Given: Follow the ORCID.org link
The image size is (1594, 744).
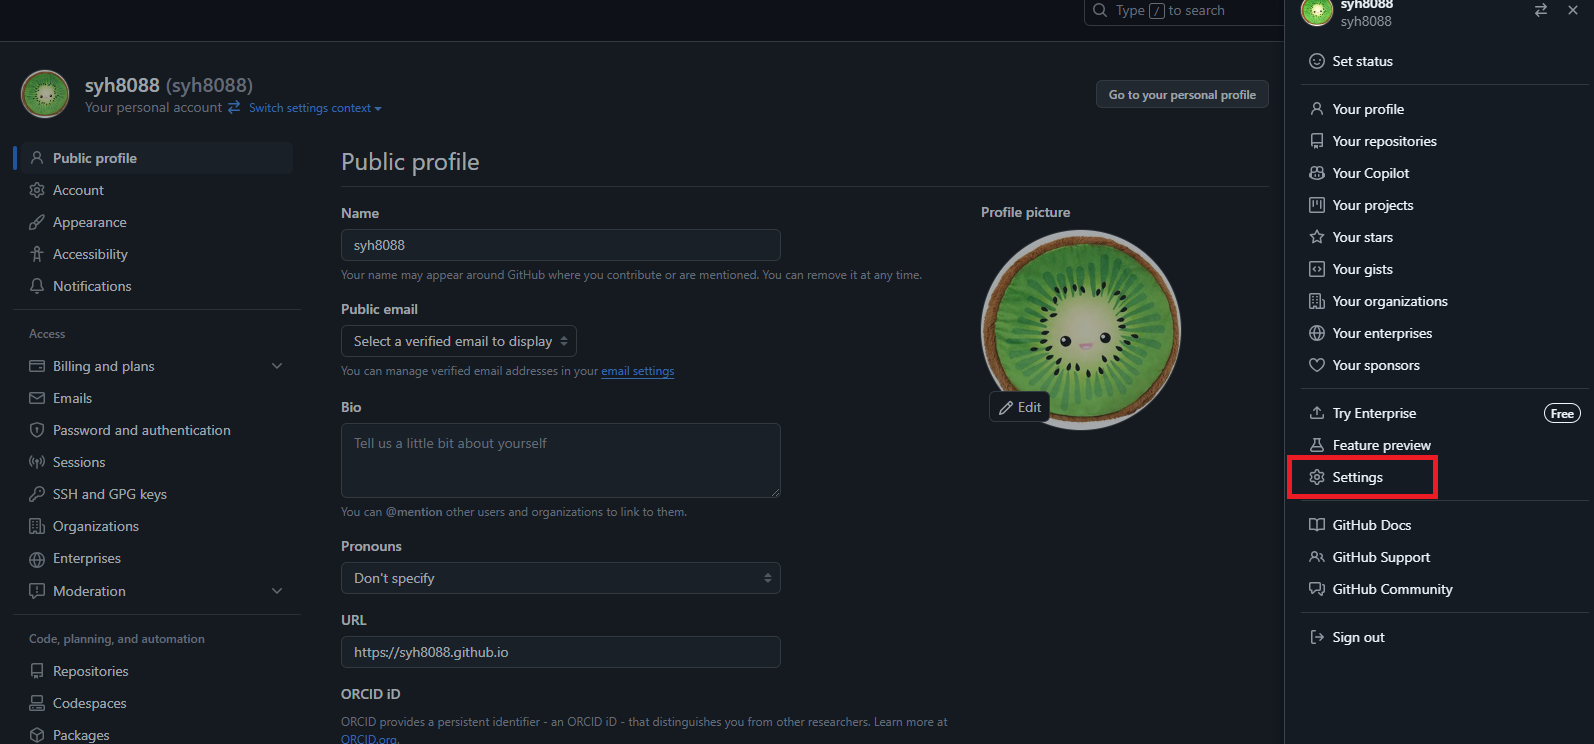Looking at the screenshot, I should (369, 739).
